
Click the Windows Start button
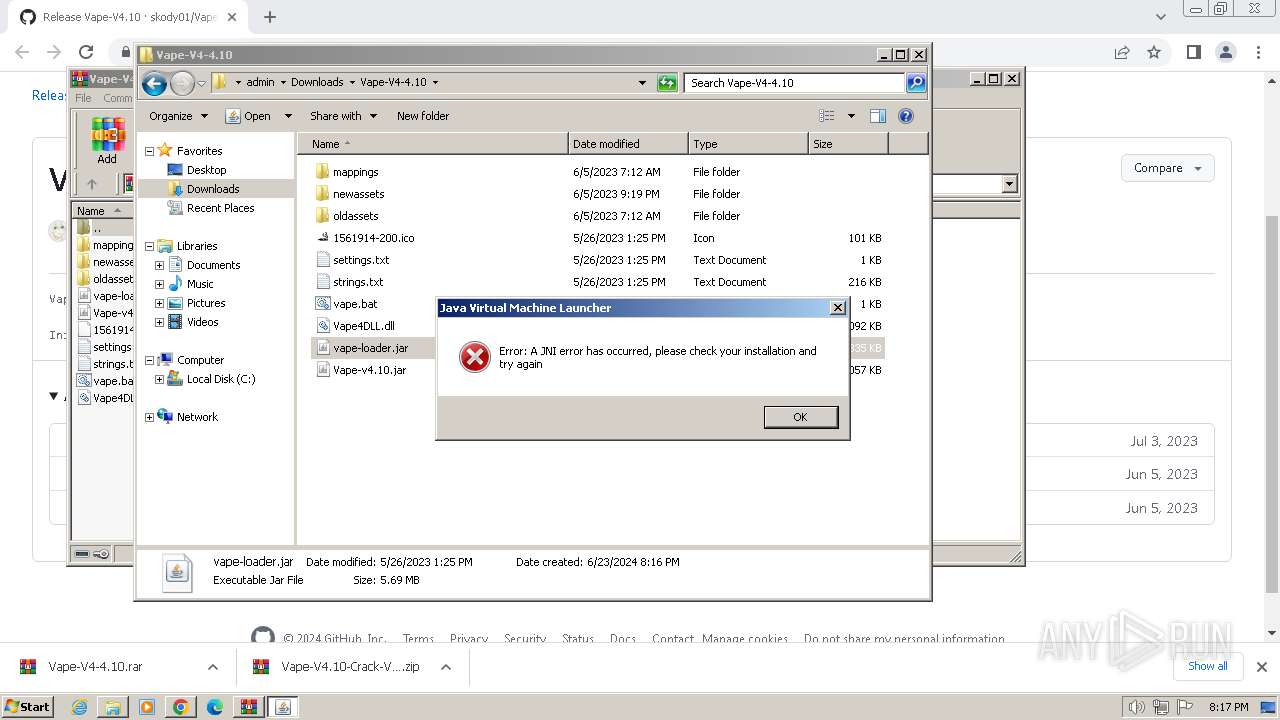pyautogui.click(x=27, y=707)
